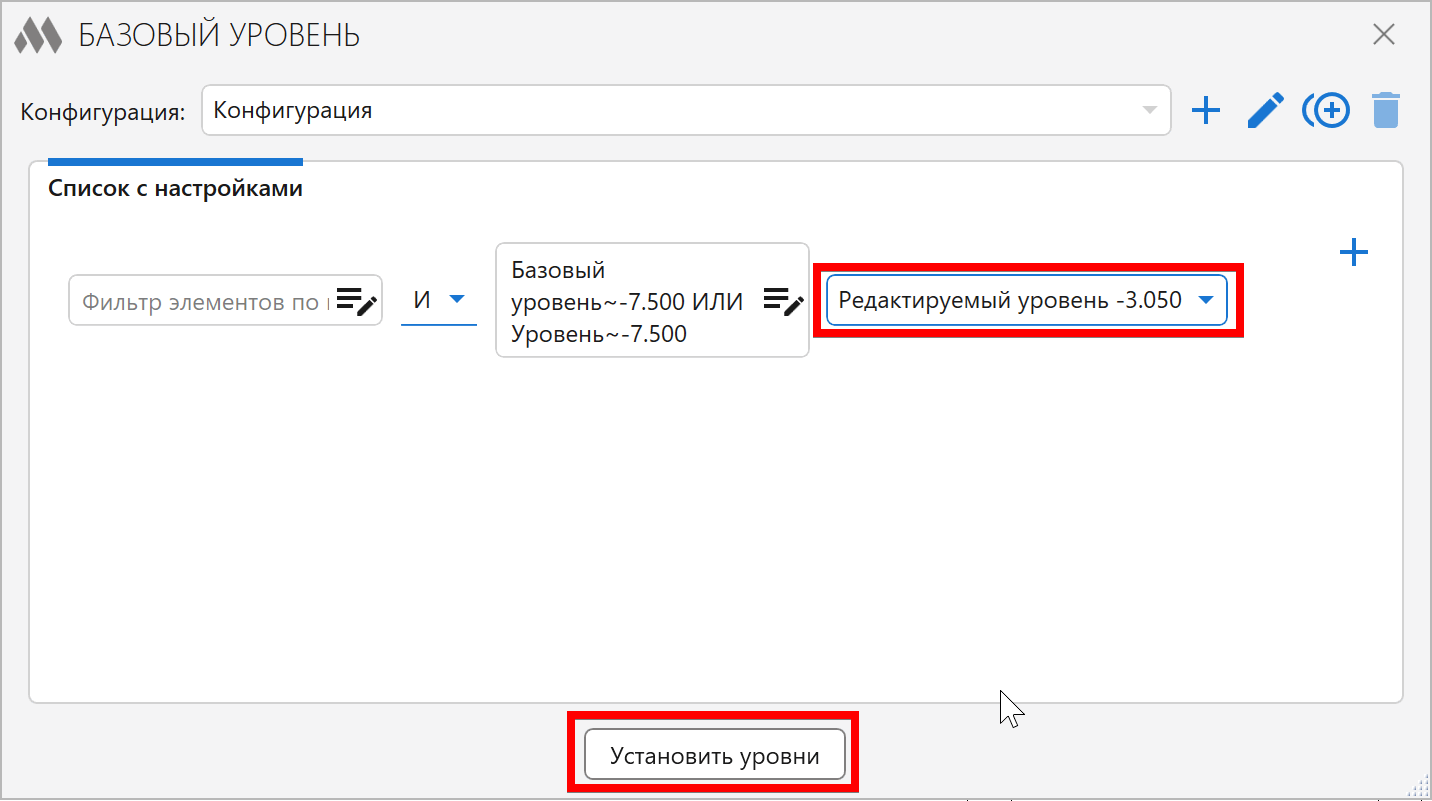Close the БАЗОВЫЙ УРОВЕНЬ window

click(1384, 35)
